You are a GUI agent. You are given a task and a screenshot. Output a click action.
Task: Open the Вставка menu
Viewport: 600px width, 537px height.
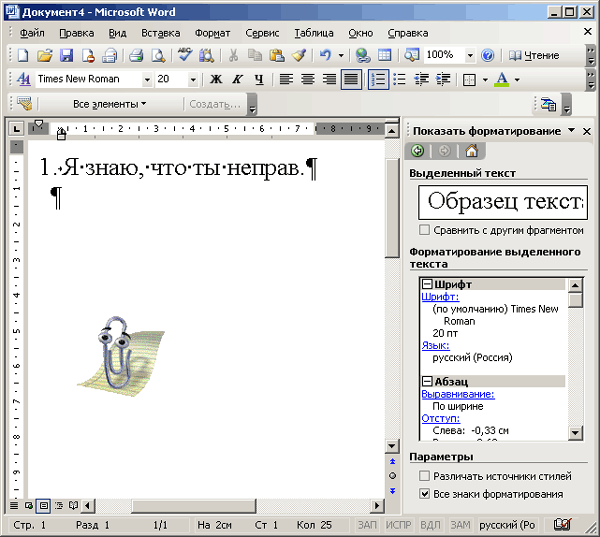click(161, 33)
